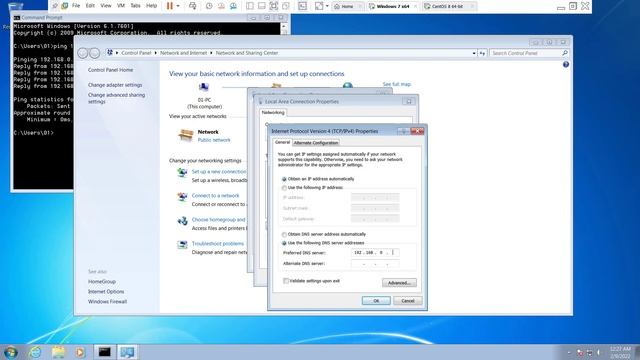Open the snapshot manager icon
The height and width of the screenshot is (360, 640).
(233, 6)
